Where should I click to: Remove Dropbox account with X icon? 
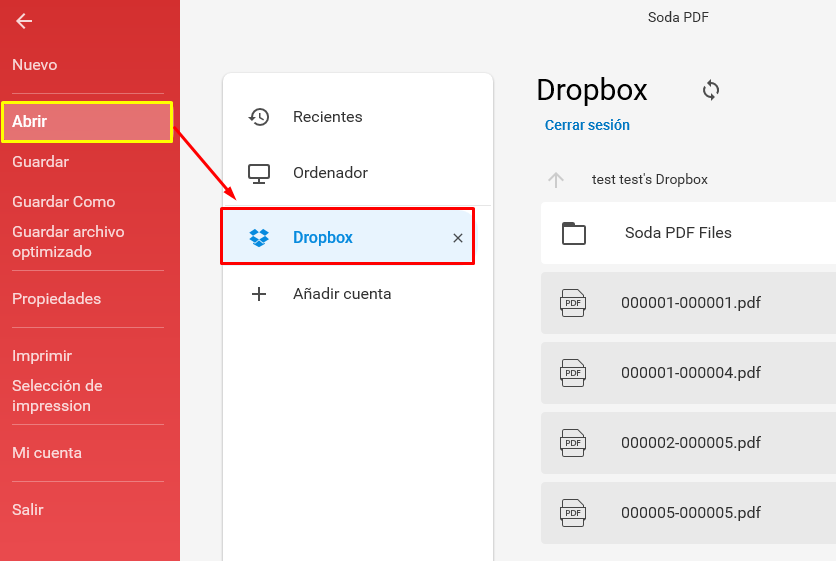pos(458,238)
